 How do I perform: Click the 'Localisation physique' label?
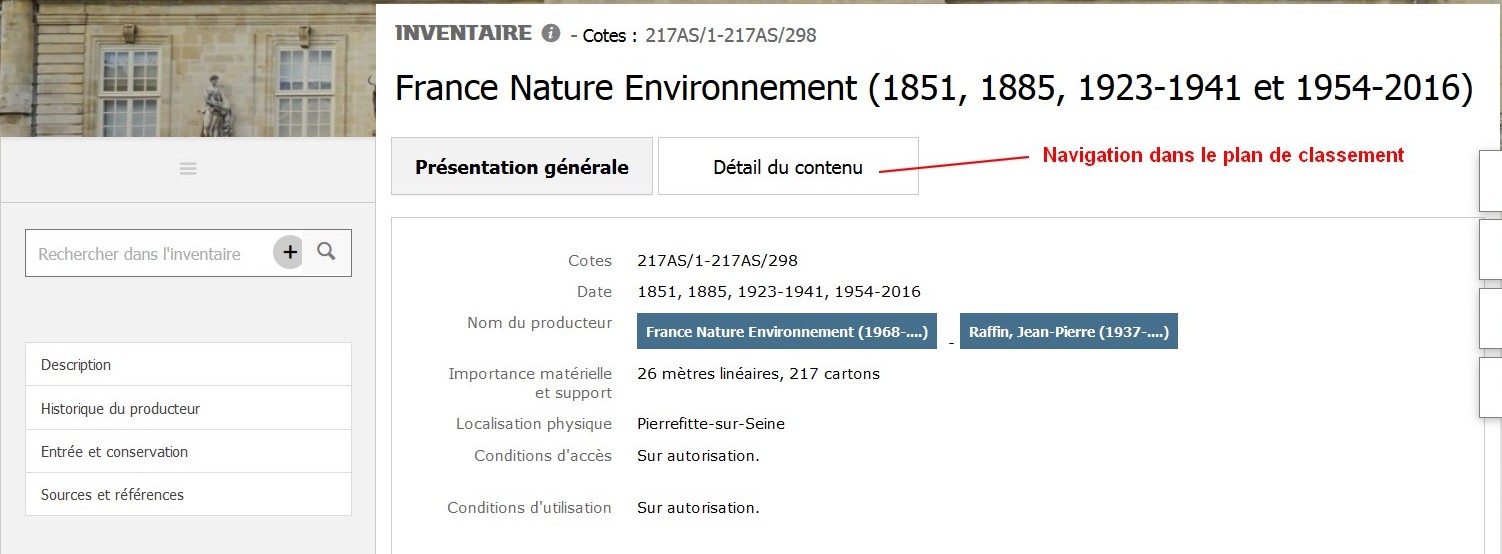coord(534,424)
